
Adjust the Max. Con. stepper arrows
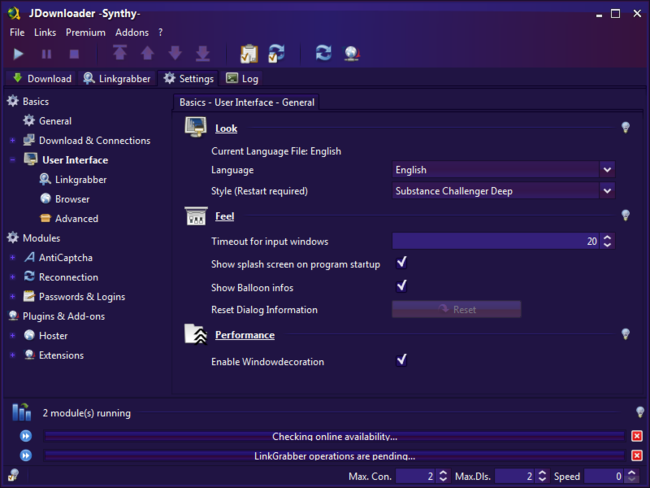point(443,476)
